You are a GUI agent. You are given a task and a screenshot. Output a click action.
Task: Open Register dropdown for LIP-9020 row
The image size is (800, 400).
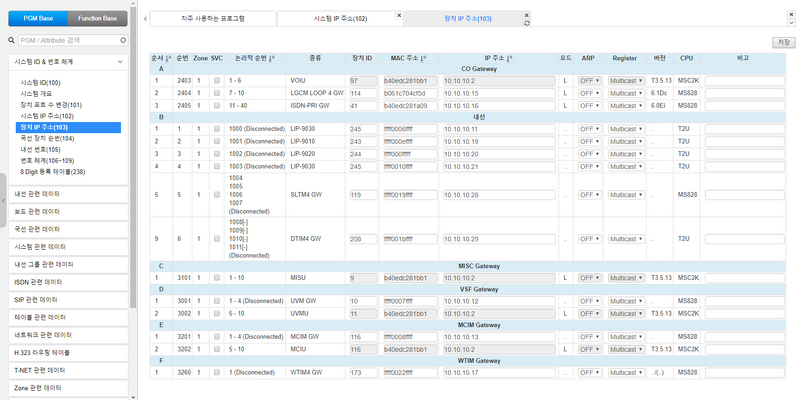click(627, 154)
